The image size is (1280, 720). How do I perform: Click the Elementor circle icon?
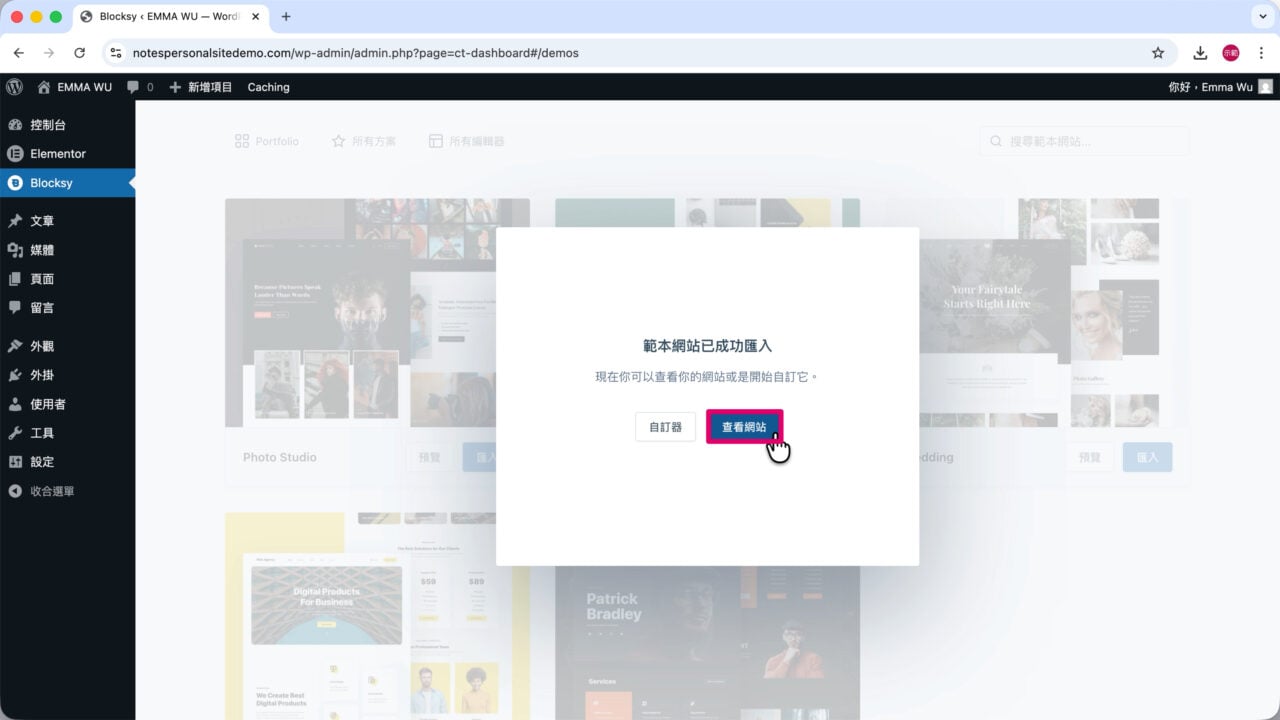[15, 154]
